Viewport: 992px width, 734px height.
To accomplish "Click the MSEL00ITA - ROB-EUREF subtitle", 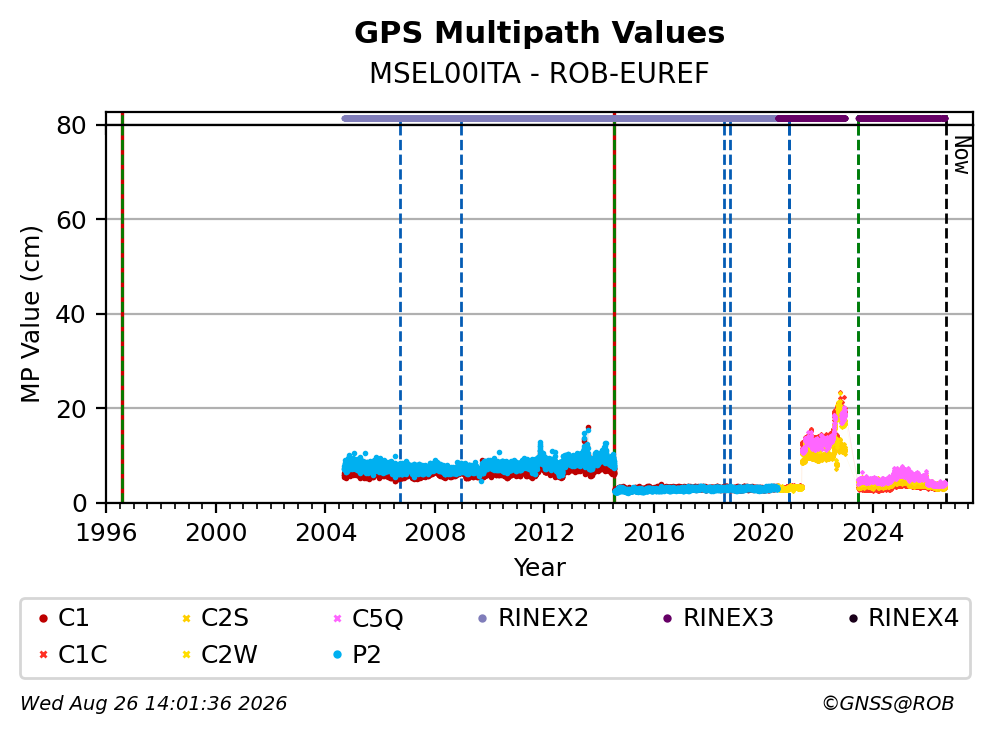I will [539, 73].
